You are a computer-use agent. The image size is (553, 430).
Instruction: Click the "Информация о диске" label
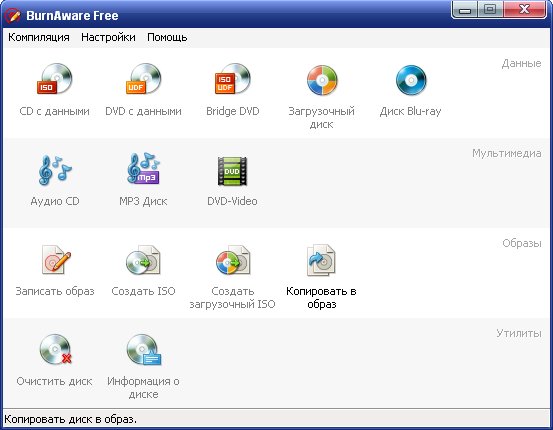(x=144, y=387)
